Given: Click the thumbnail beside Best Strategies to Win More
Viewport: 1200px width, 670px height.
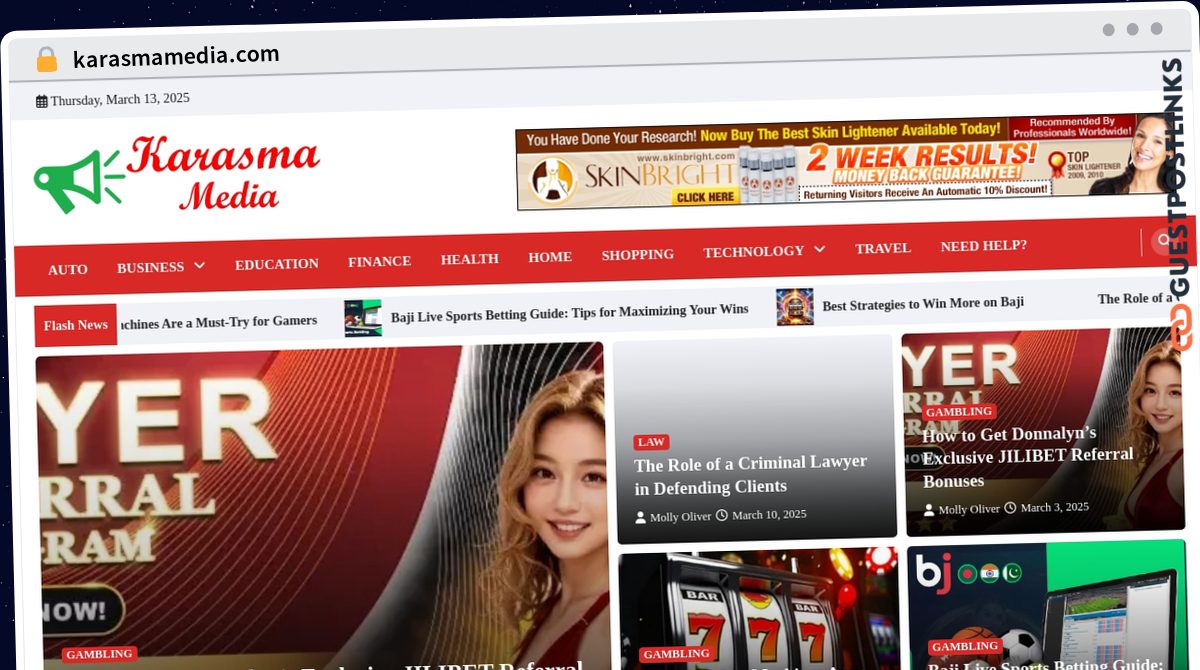Looking at the screenshot, I should click(795, 307).
